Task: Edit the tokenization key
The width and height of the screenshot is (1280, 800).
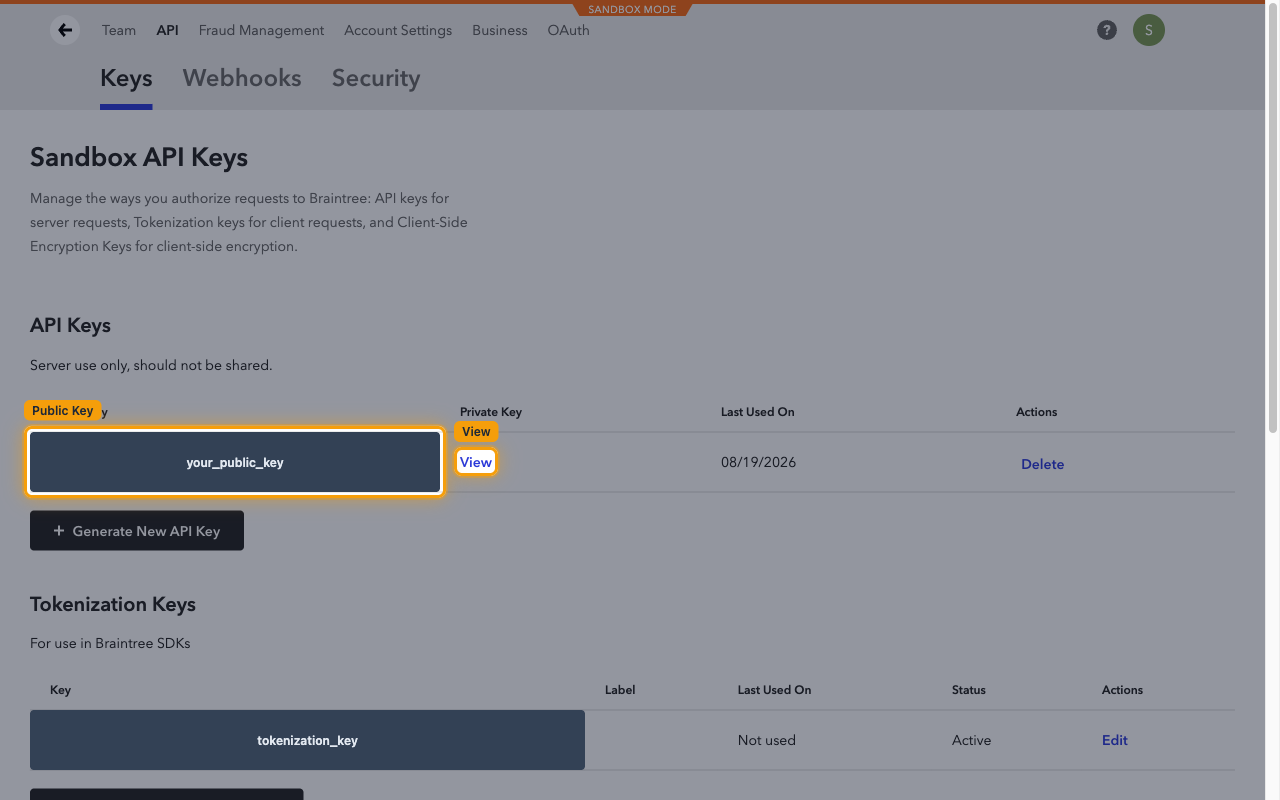Action: (x=1115, y=740)
